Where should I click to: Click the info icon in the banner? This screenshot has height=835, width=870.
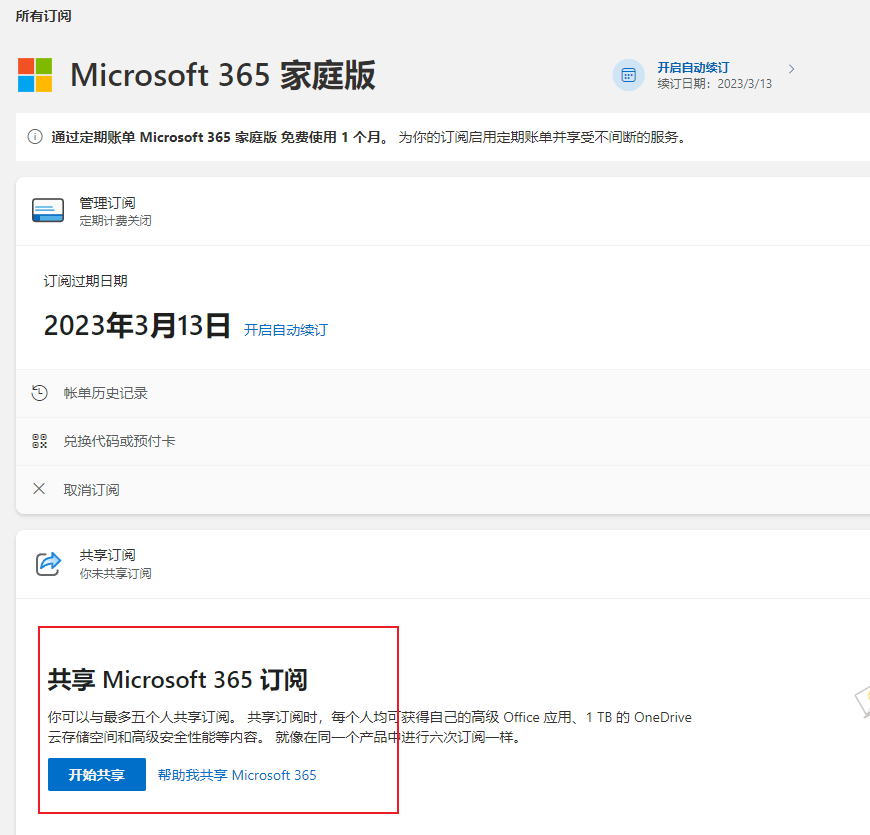(x=35, y=137)
